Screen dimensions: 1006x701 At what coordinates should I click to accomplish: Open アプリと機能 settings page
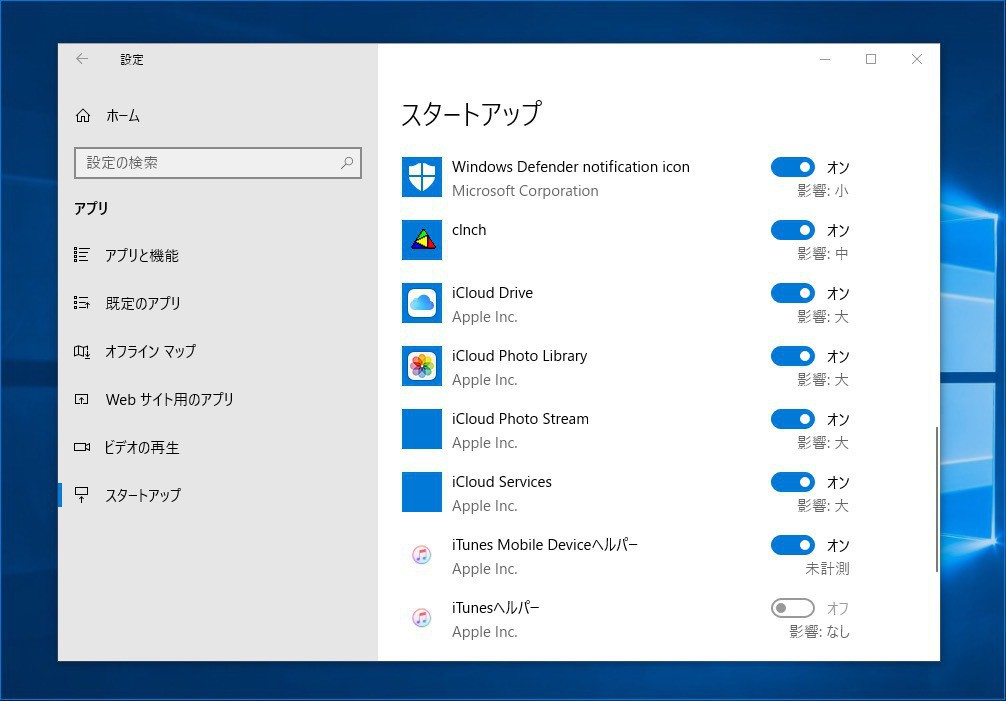[x=141, y=255]
